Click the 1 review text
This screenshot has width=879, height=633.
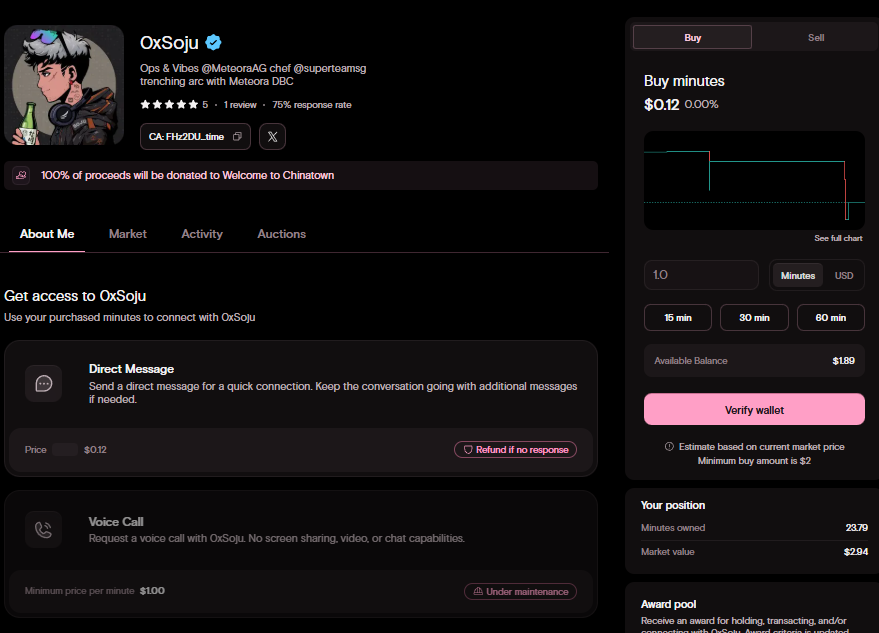coord(240,105)
